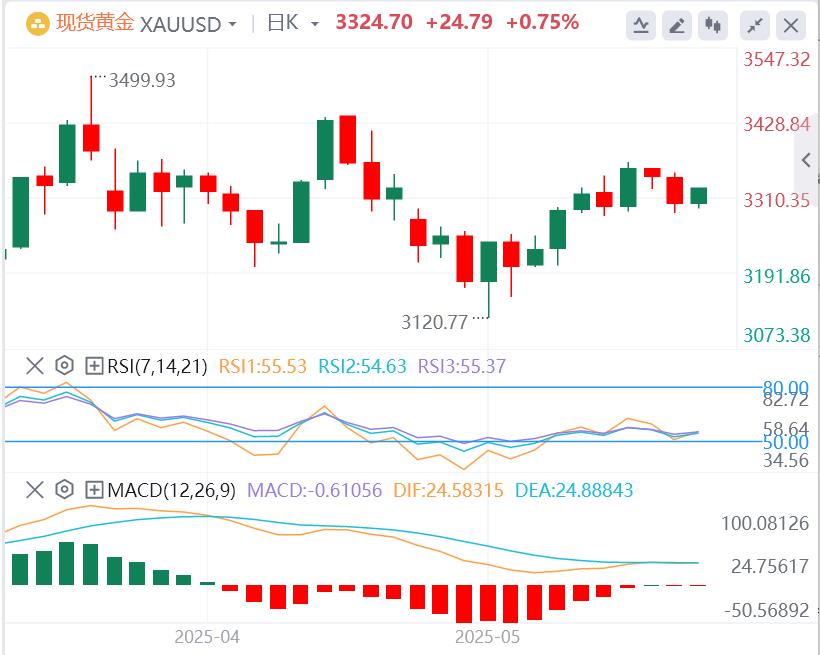This screenshot has width=820, height=655.
Task: Click the gold coin logo icon
Action: tap(36, 20)
